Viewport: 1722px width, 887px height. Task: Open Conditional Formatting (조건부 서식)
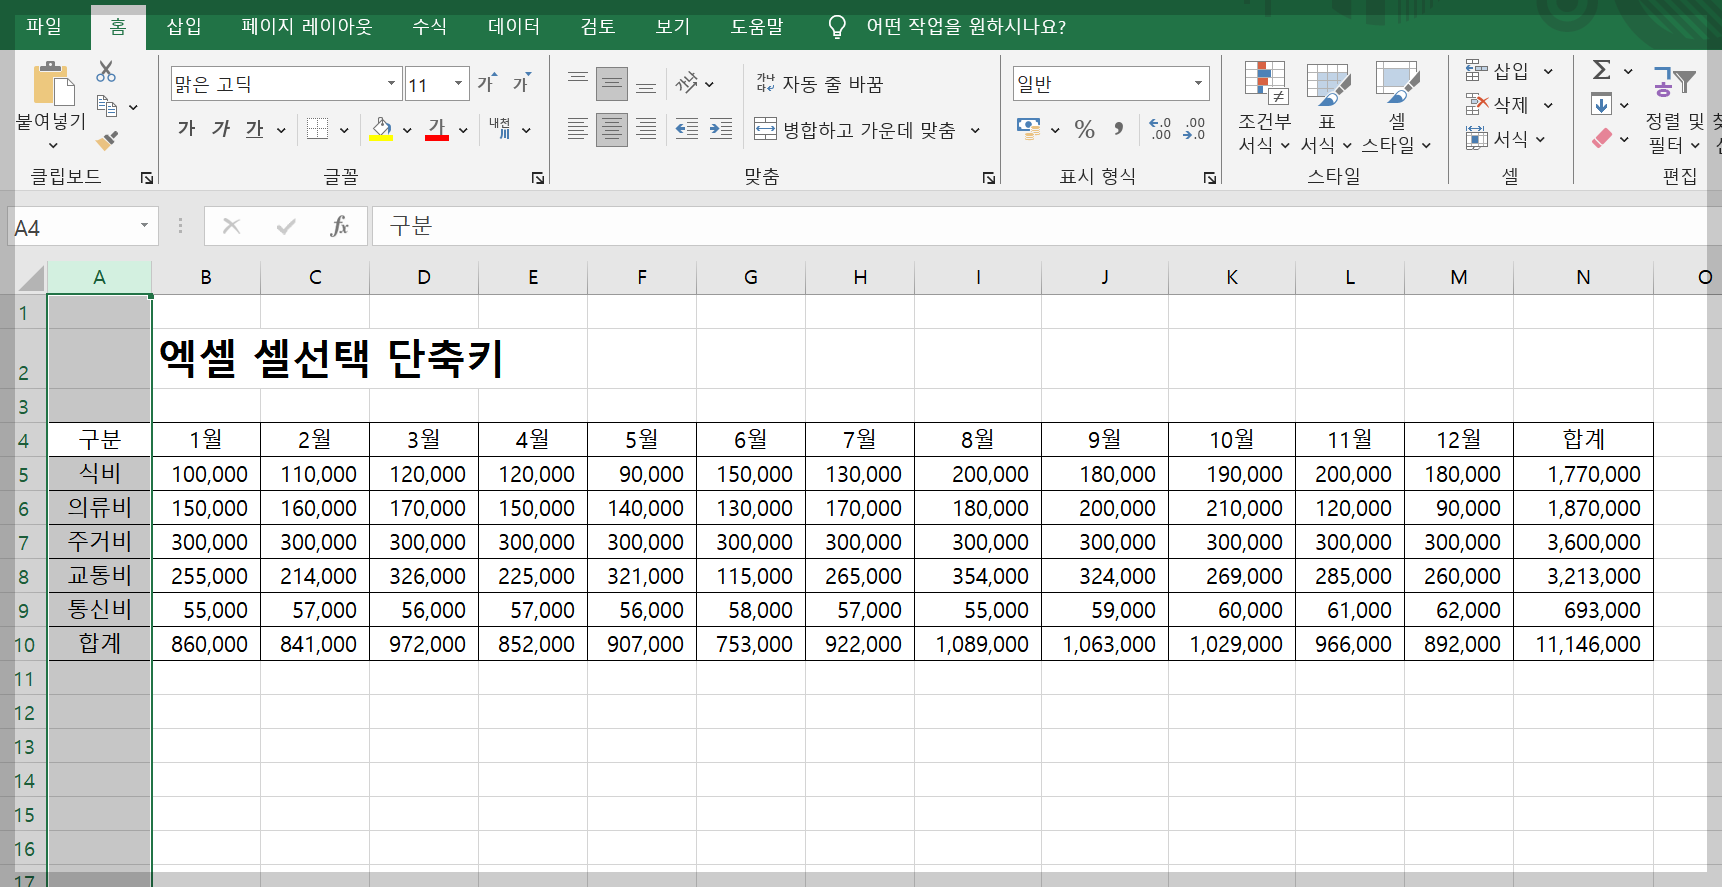(x=1265, y=108)
